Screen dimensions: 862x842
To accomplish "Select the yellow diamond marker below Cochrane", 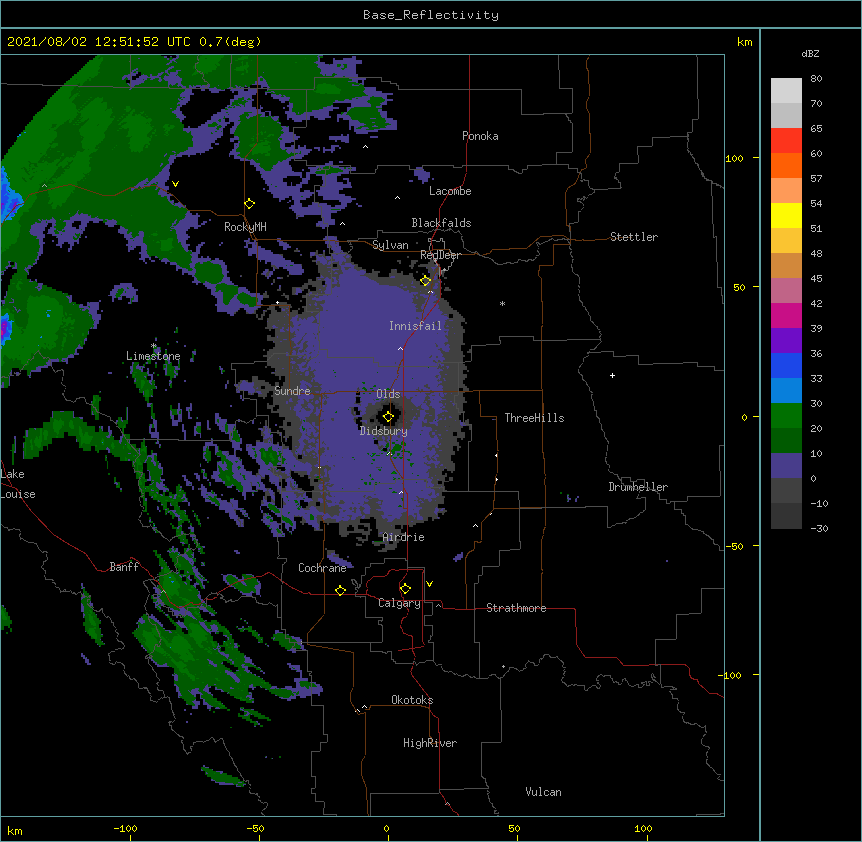I will tap(340, 590).
